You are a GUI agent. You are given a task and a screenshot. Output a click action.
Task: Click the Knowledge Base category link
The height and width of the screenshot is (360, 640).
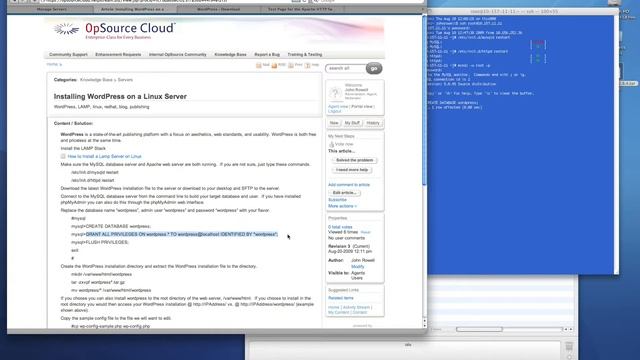96,80
